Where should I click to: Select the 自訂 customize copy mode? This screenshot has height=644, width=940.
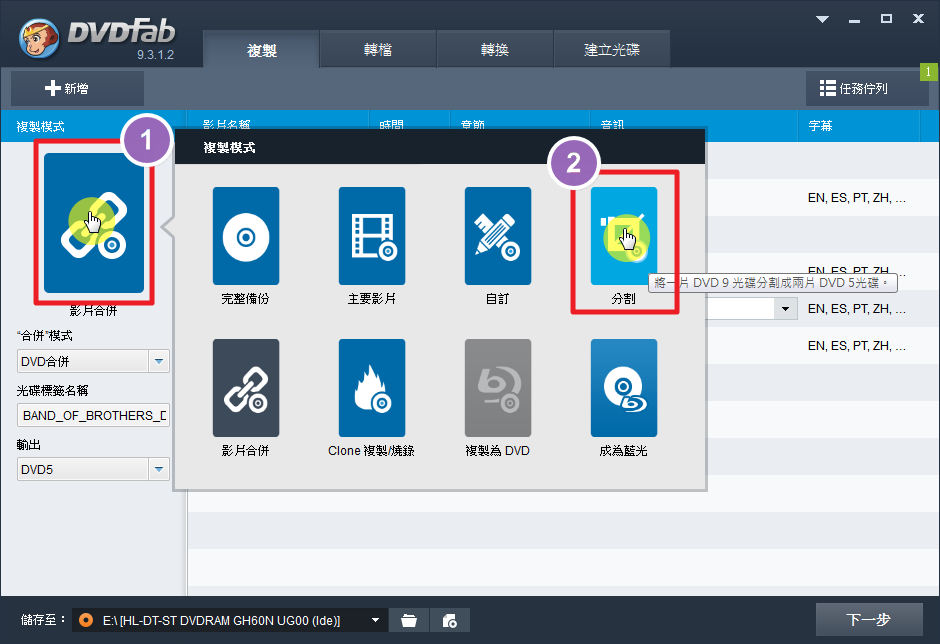pyautogui.click(x=497, y=236)
